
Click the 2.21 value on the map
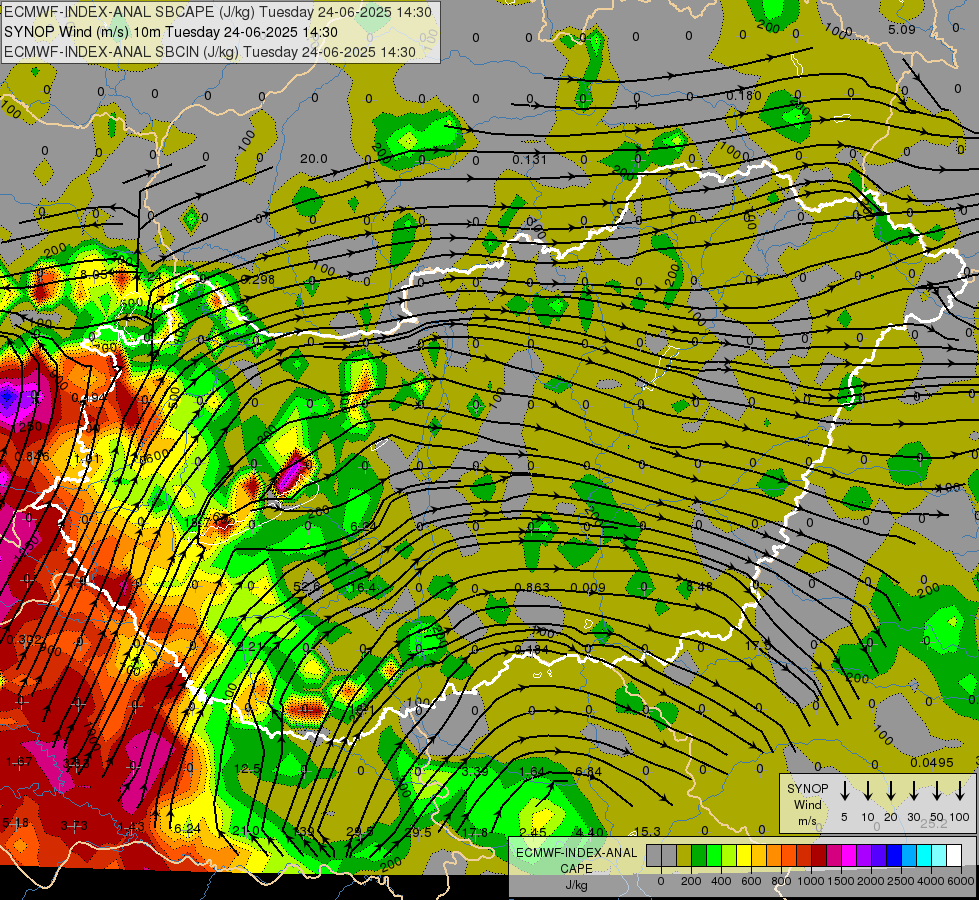click(250, 646)
